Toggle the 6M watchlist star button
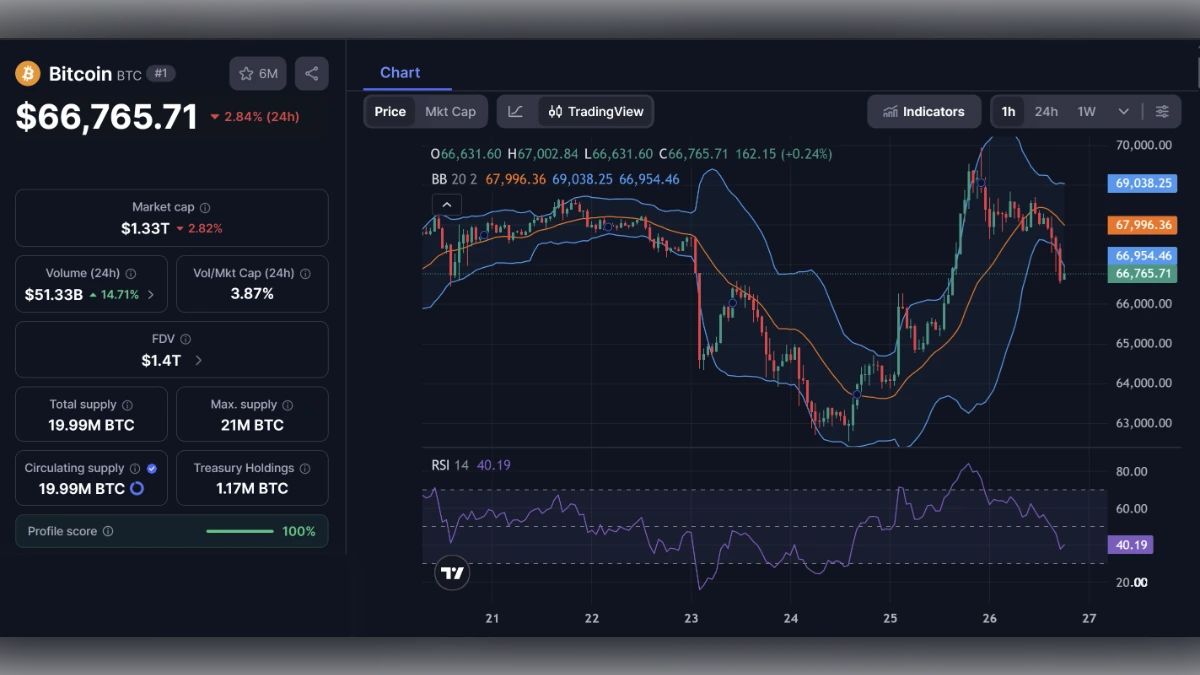The height and width of the screenshot is (675, 1200). (257, 73)
